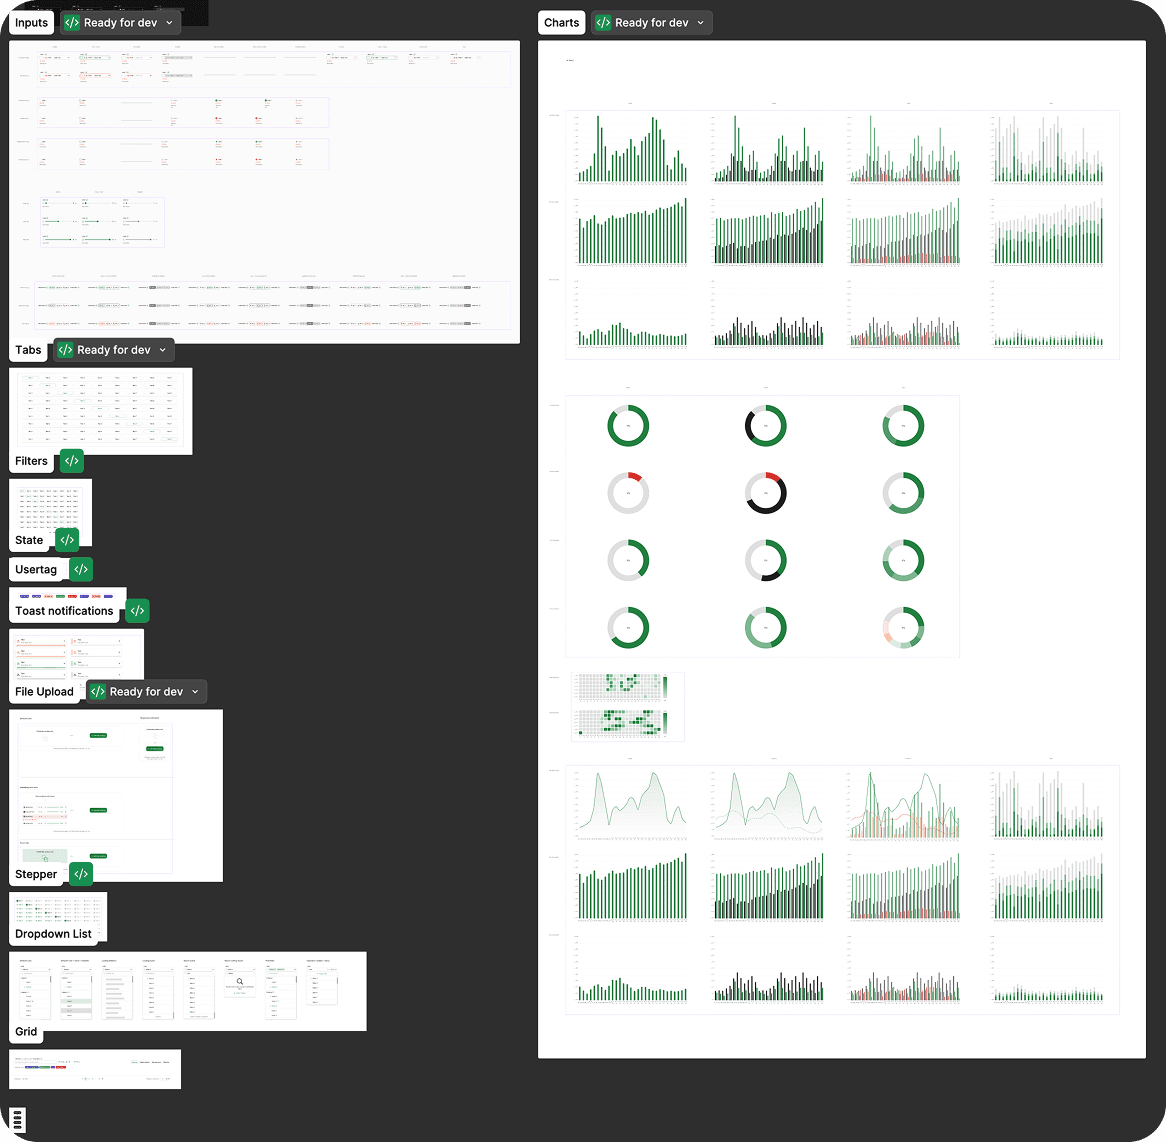Select the Dropdown List frame thumbnail
Viewport: 1166px width, 1142px height.
click(187, 991)
